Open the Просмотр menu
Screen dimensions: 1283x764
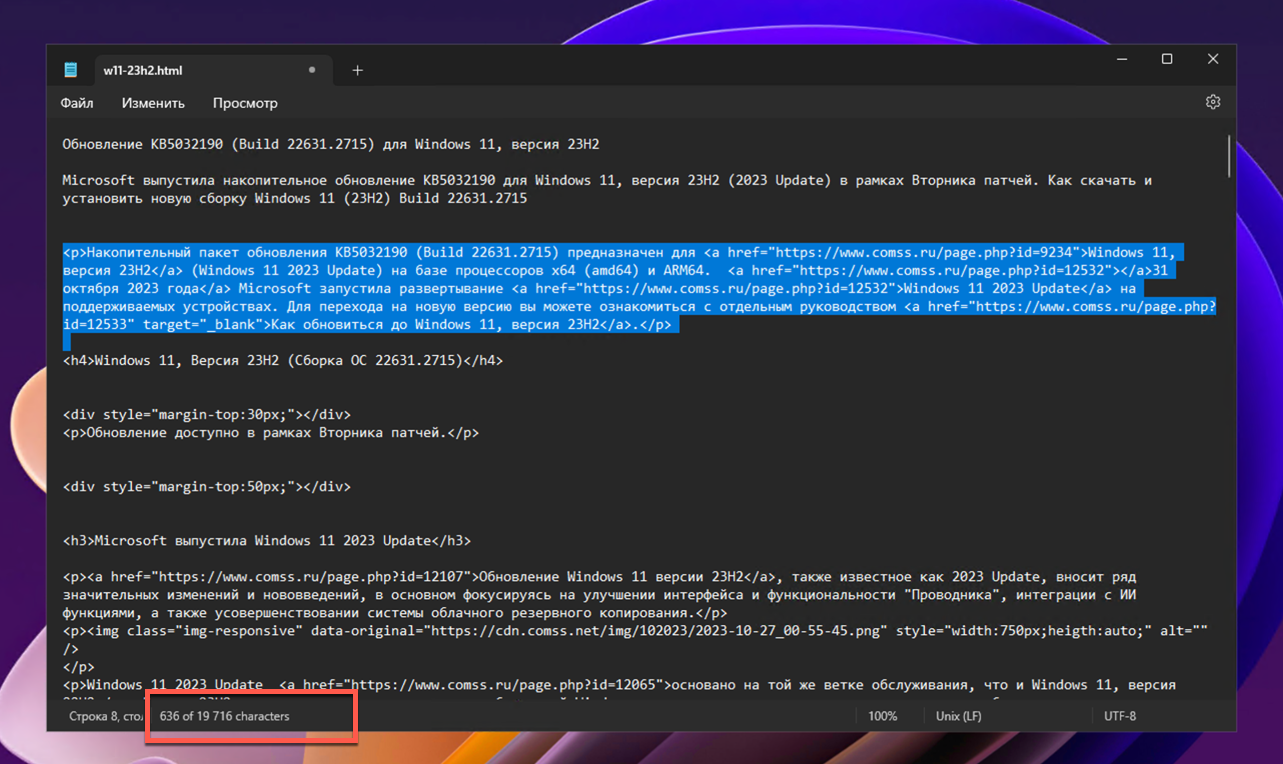point(245,103)
